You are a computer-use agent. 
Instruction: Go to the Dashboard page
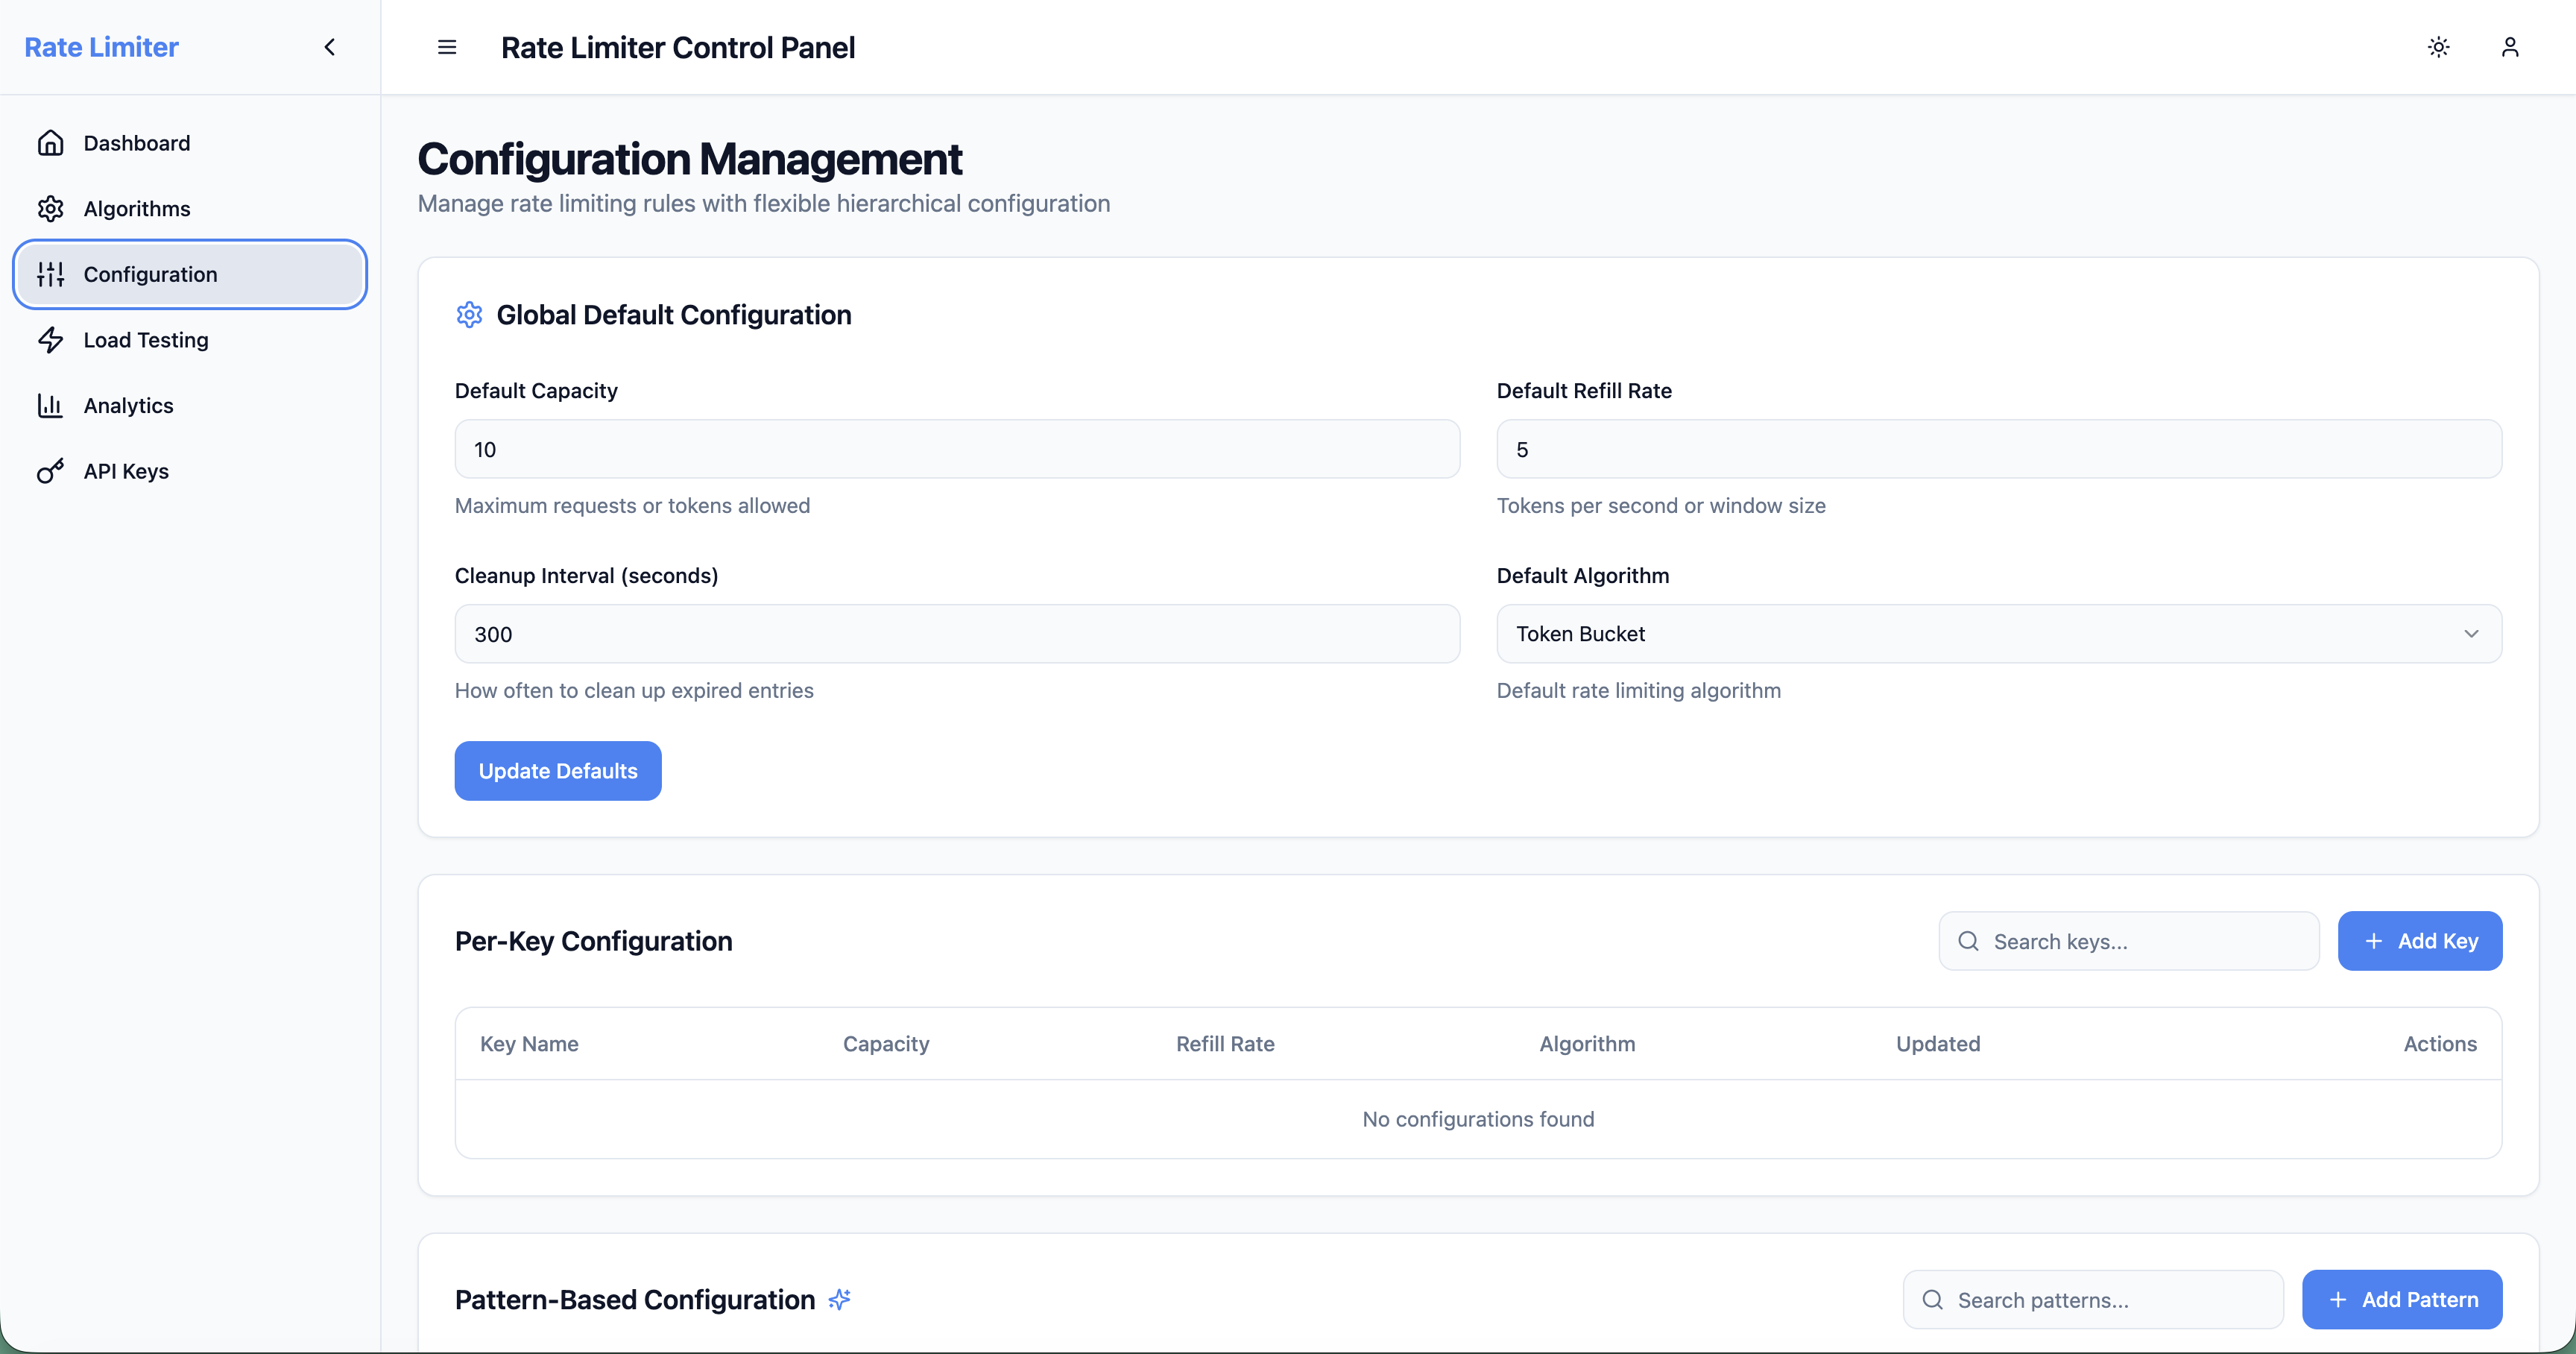pyautogui.click(x=190, y=143)
